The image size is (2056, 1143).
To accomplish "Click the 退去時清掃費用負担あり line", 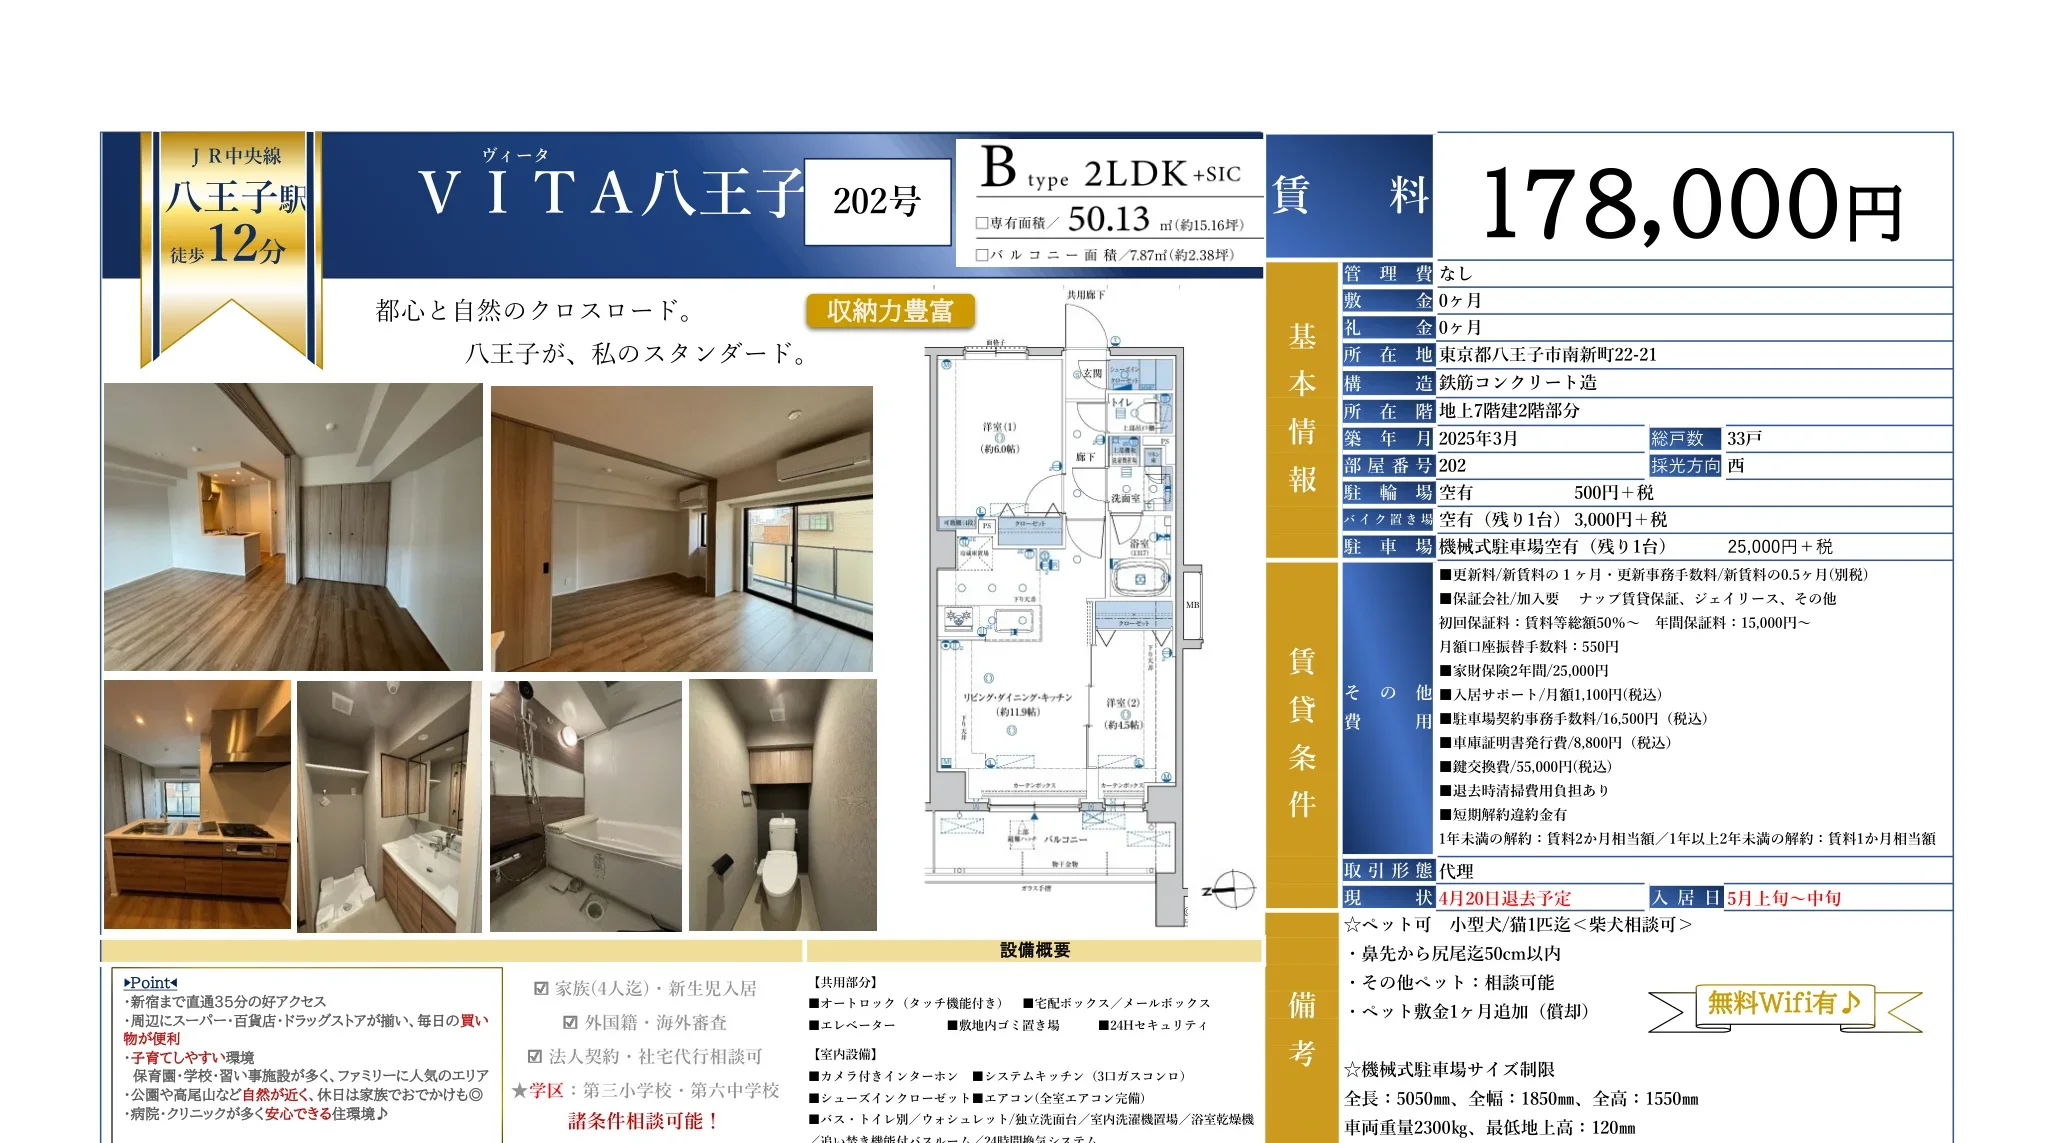I will (x=1524, y=791).
